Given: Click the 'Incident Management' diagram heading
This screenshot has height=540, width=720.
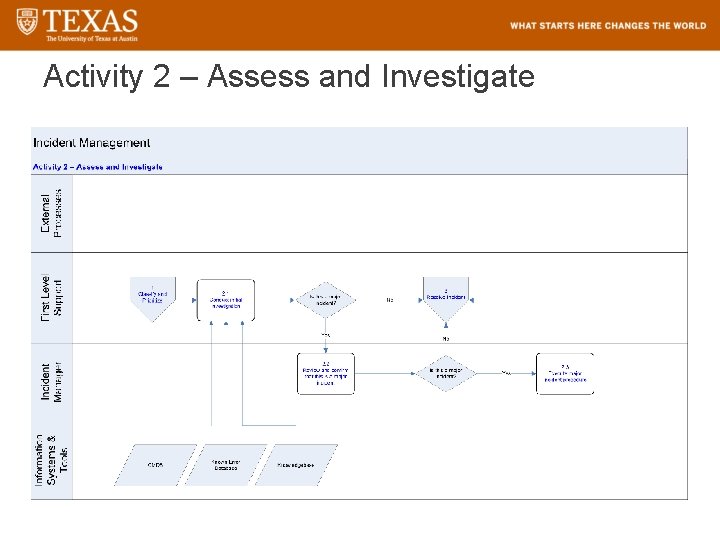Looking at the screenshot, I should pyautogui.click(x=91, y=143).
